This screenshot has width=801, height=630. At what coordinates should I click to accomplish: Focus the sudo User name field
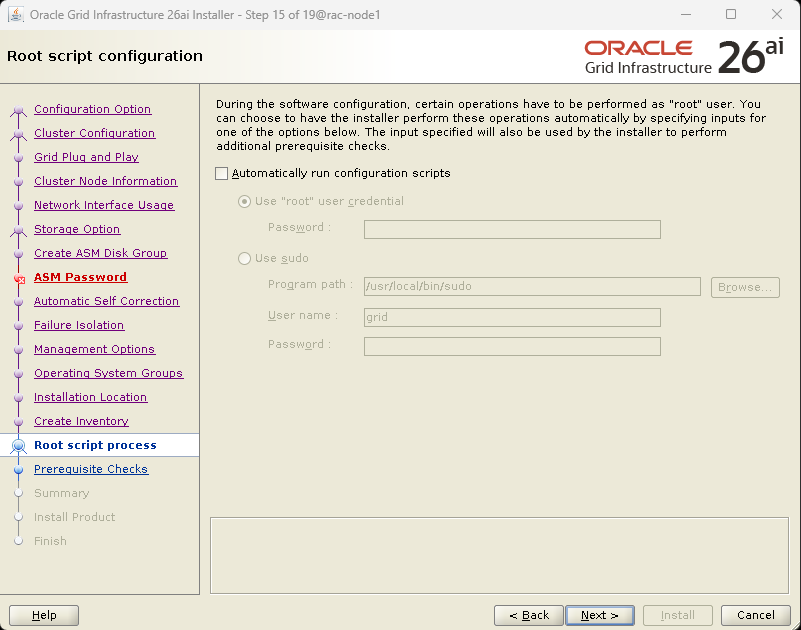(512, 317)
